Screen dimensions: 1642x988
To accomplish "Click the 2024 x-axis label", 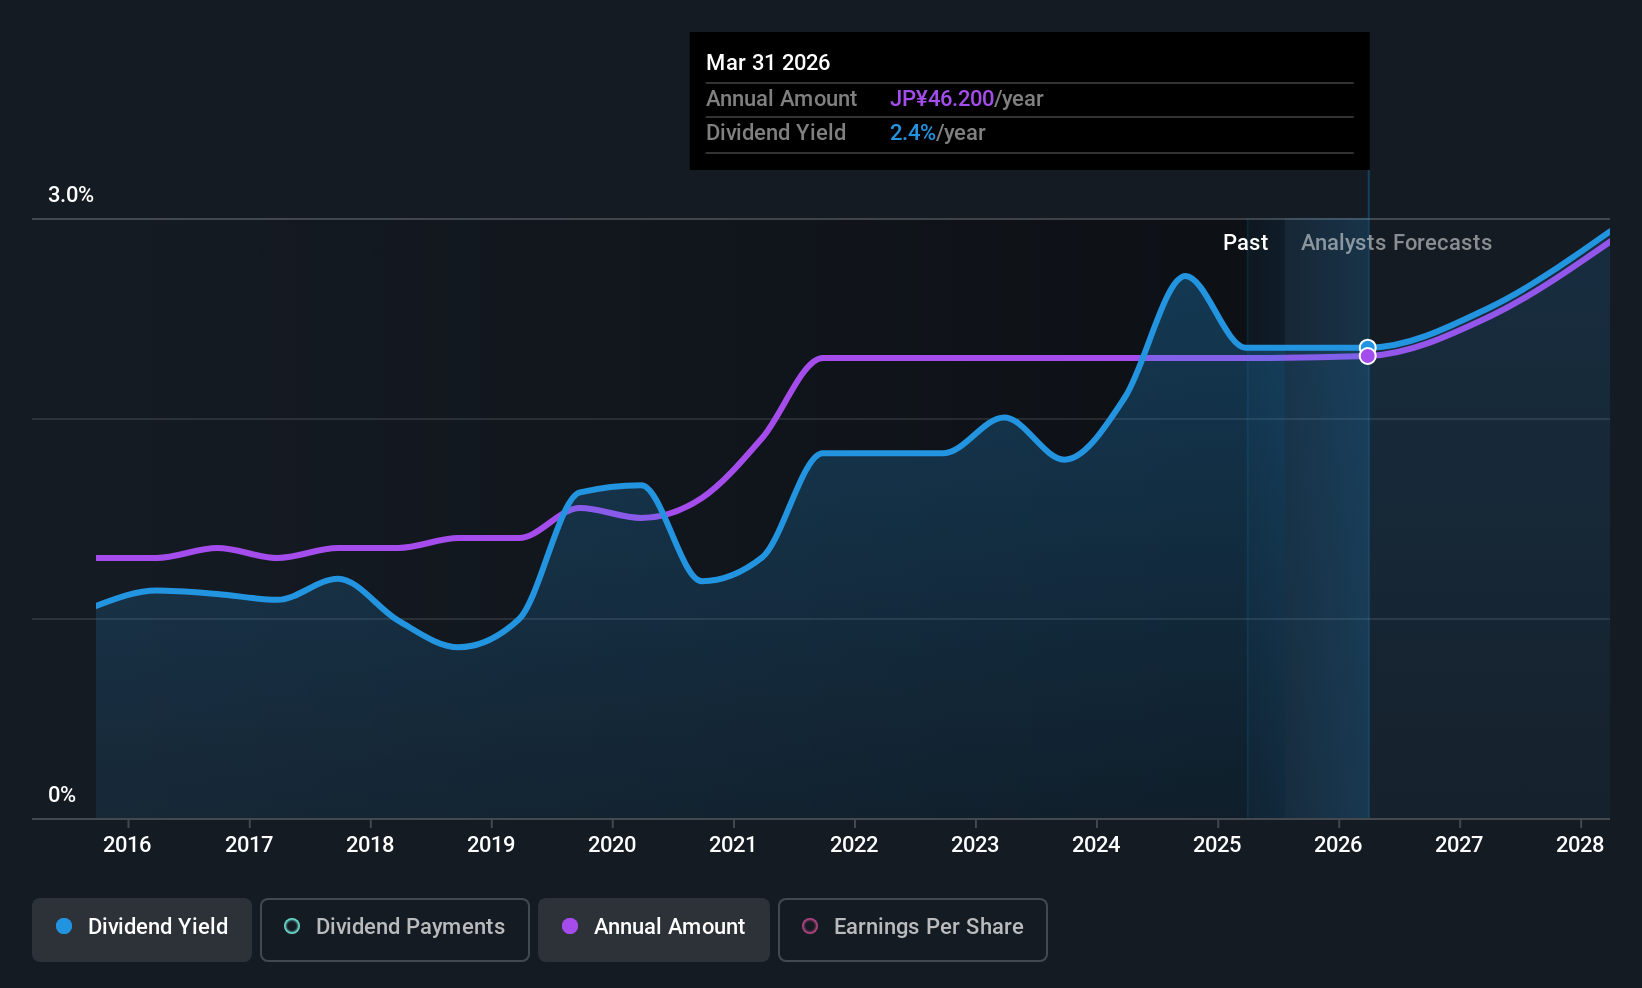I will coord(1096,845).
